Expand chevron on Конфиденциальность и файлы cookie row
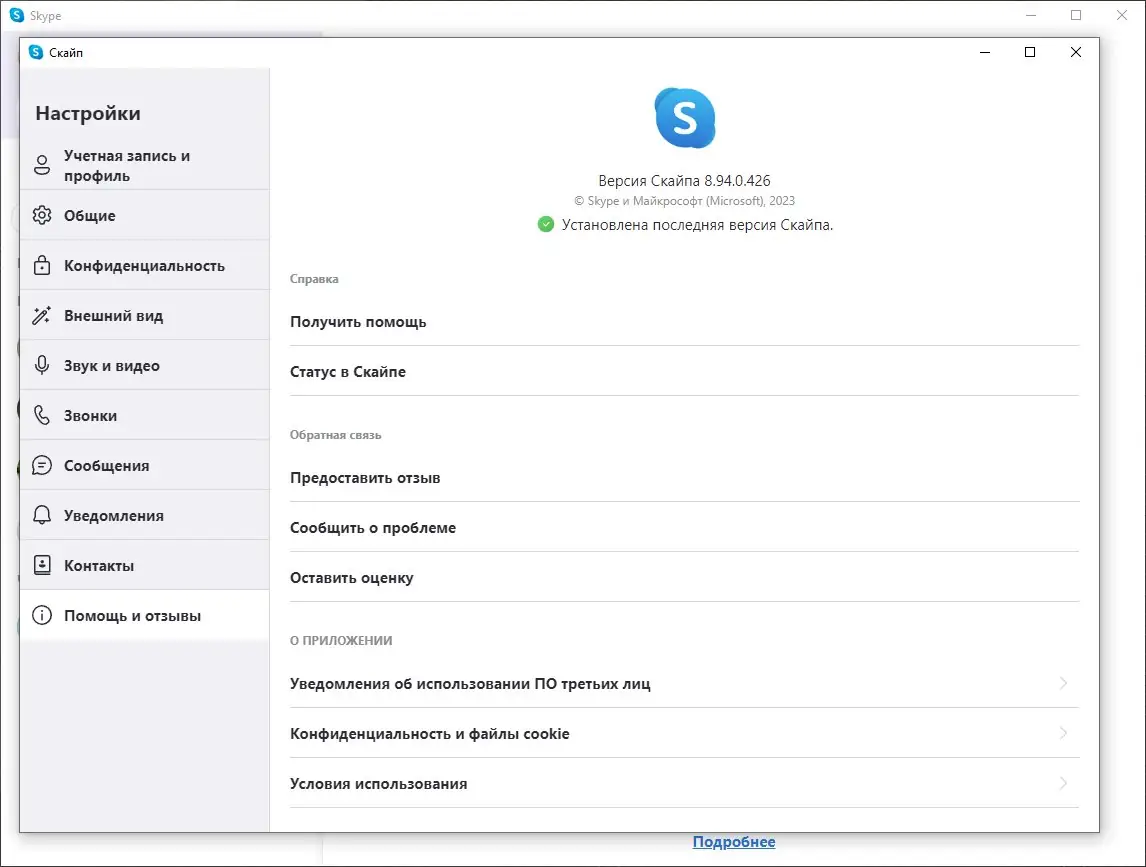This screenshot has width=1146, height=867. (1063, 732)
